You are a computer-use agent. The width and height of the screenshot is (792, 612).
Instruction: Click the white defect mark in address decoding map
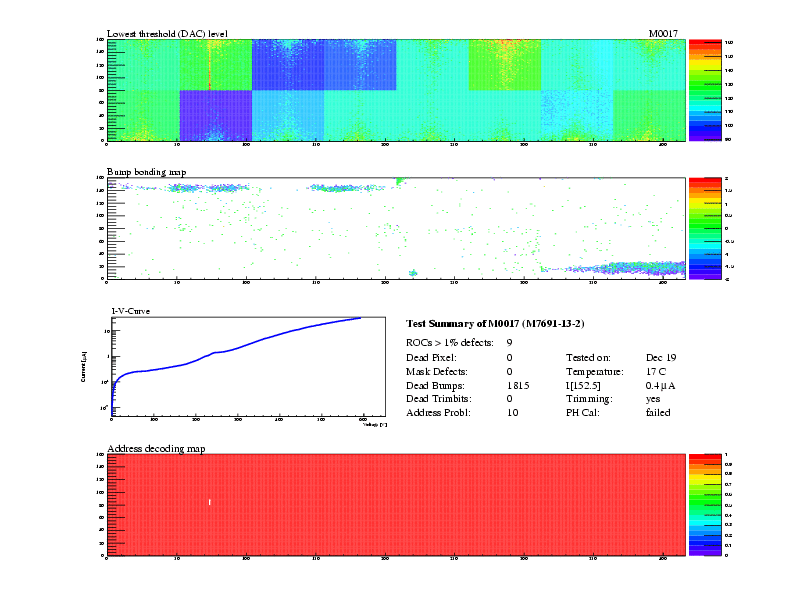(210, 502)
